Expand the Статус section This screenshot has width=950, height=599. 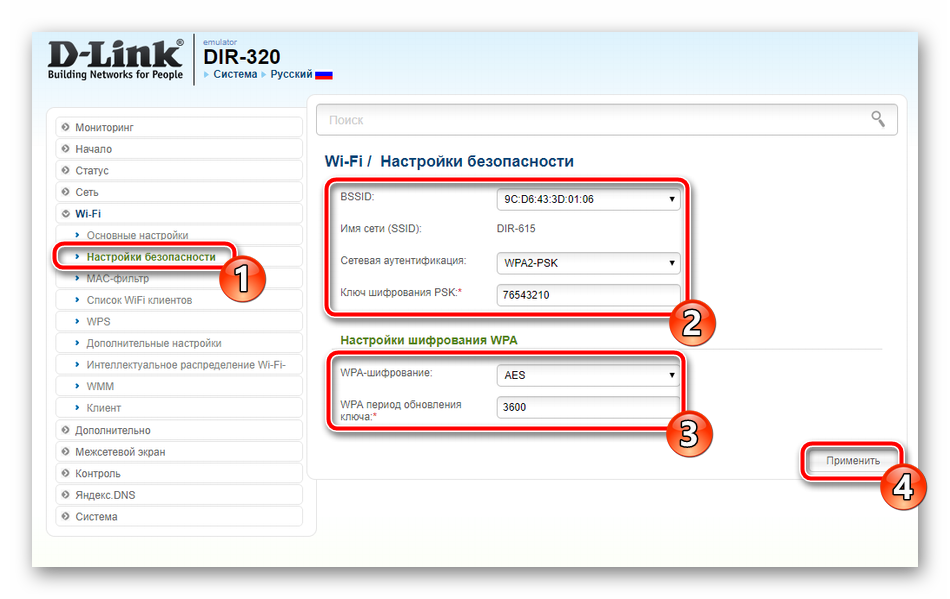[x=179, y=171]
